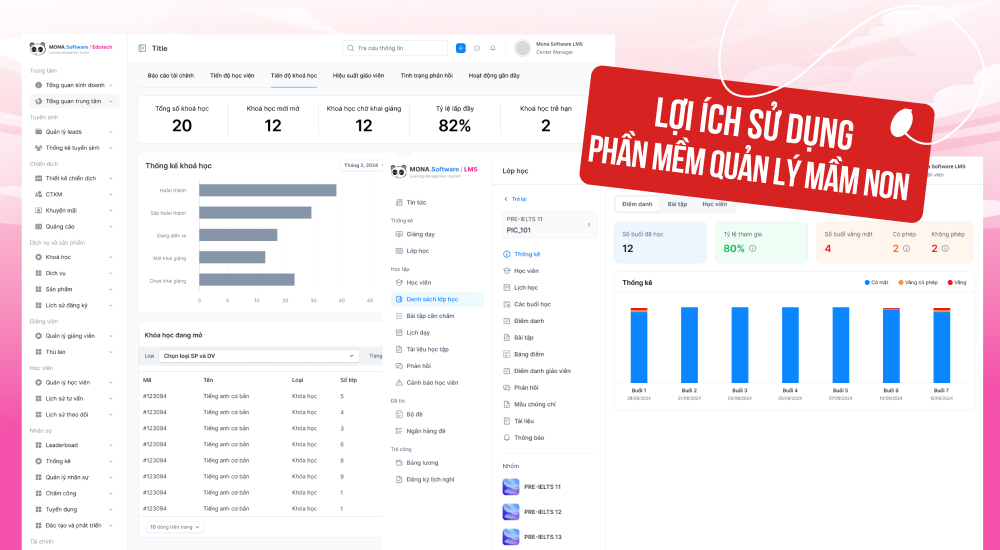
Task: Click the Khuyến mãi sidebar icon
Action: coord(38,211)
